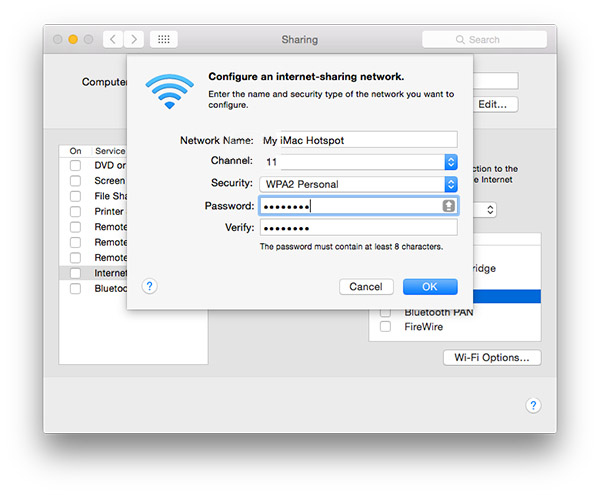
Task: Show all preferences via the grid icon
Action: point(164,39)
